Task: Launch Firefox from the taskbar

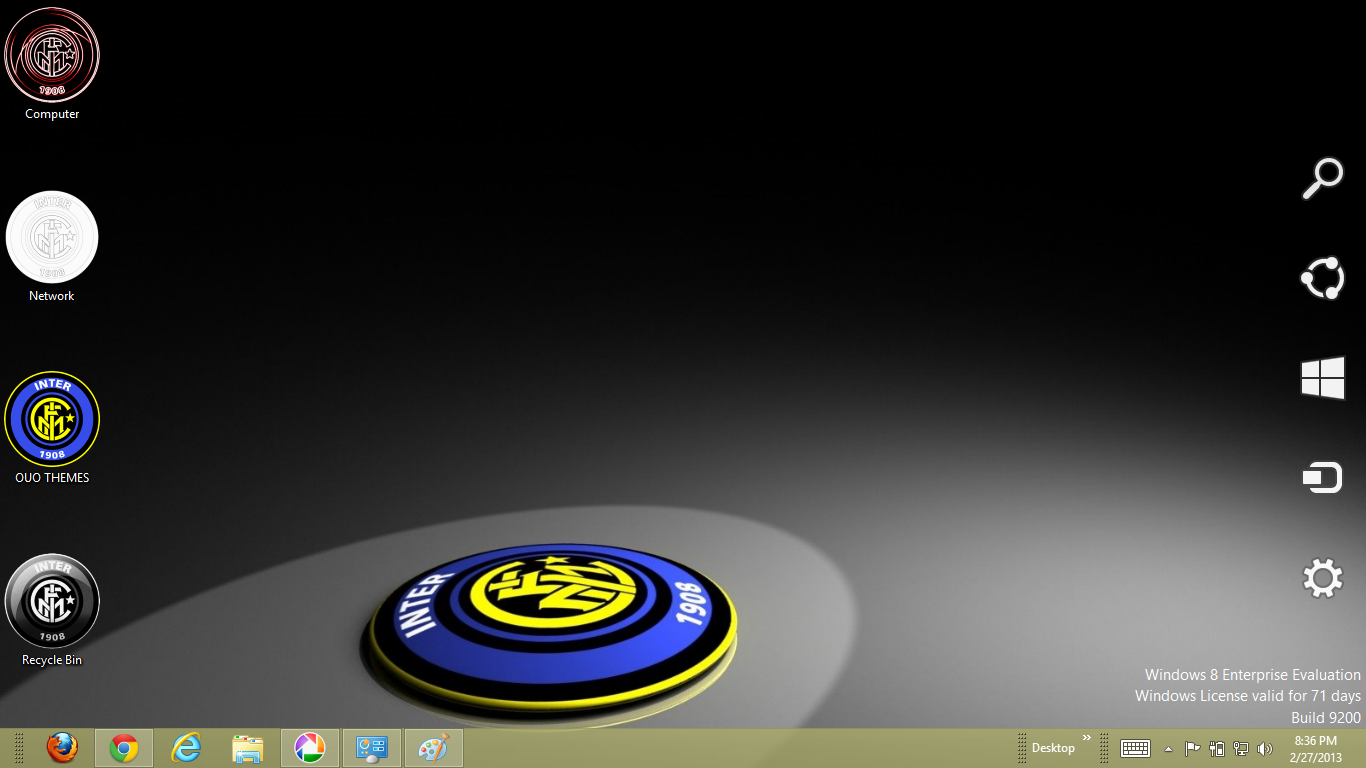Action: tap(62, 748)
